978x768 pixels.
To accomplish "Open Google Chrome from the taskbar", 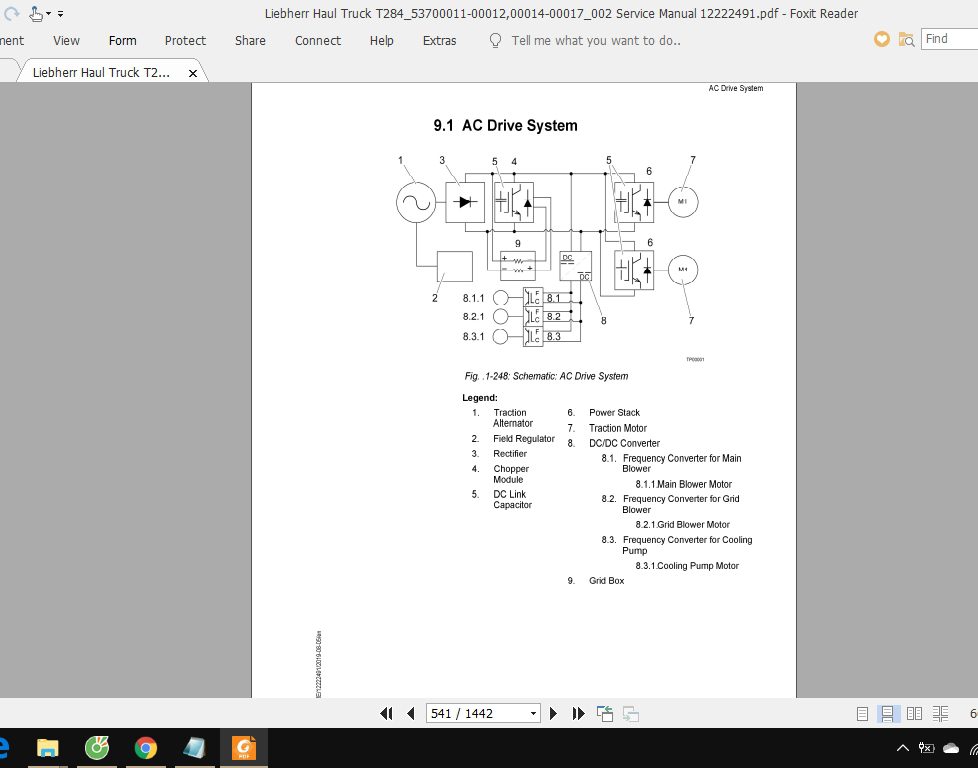I will click(146, 747).
